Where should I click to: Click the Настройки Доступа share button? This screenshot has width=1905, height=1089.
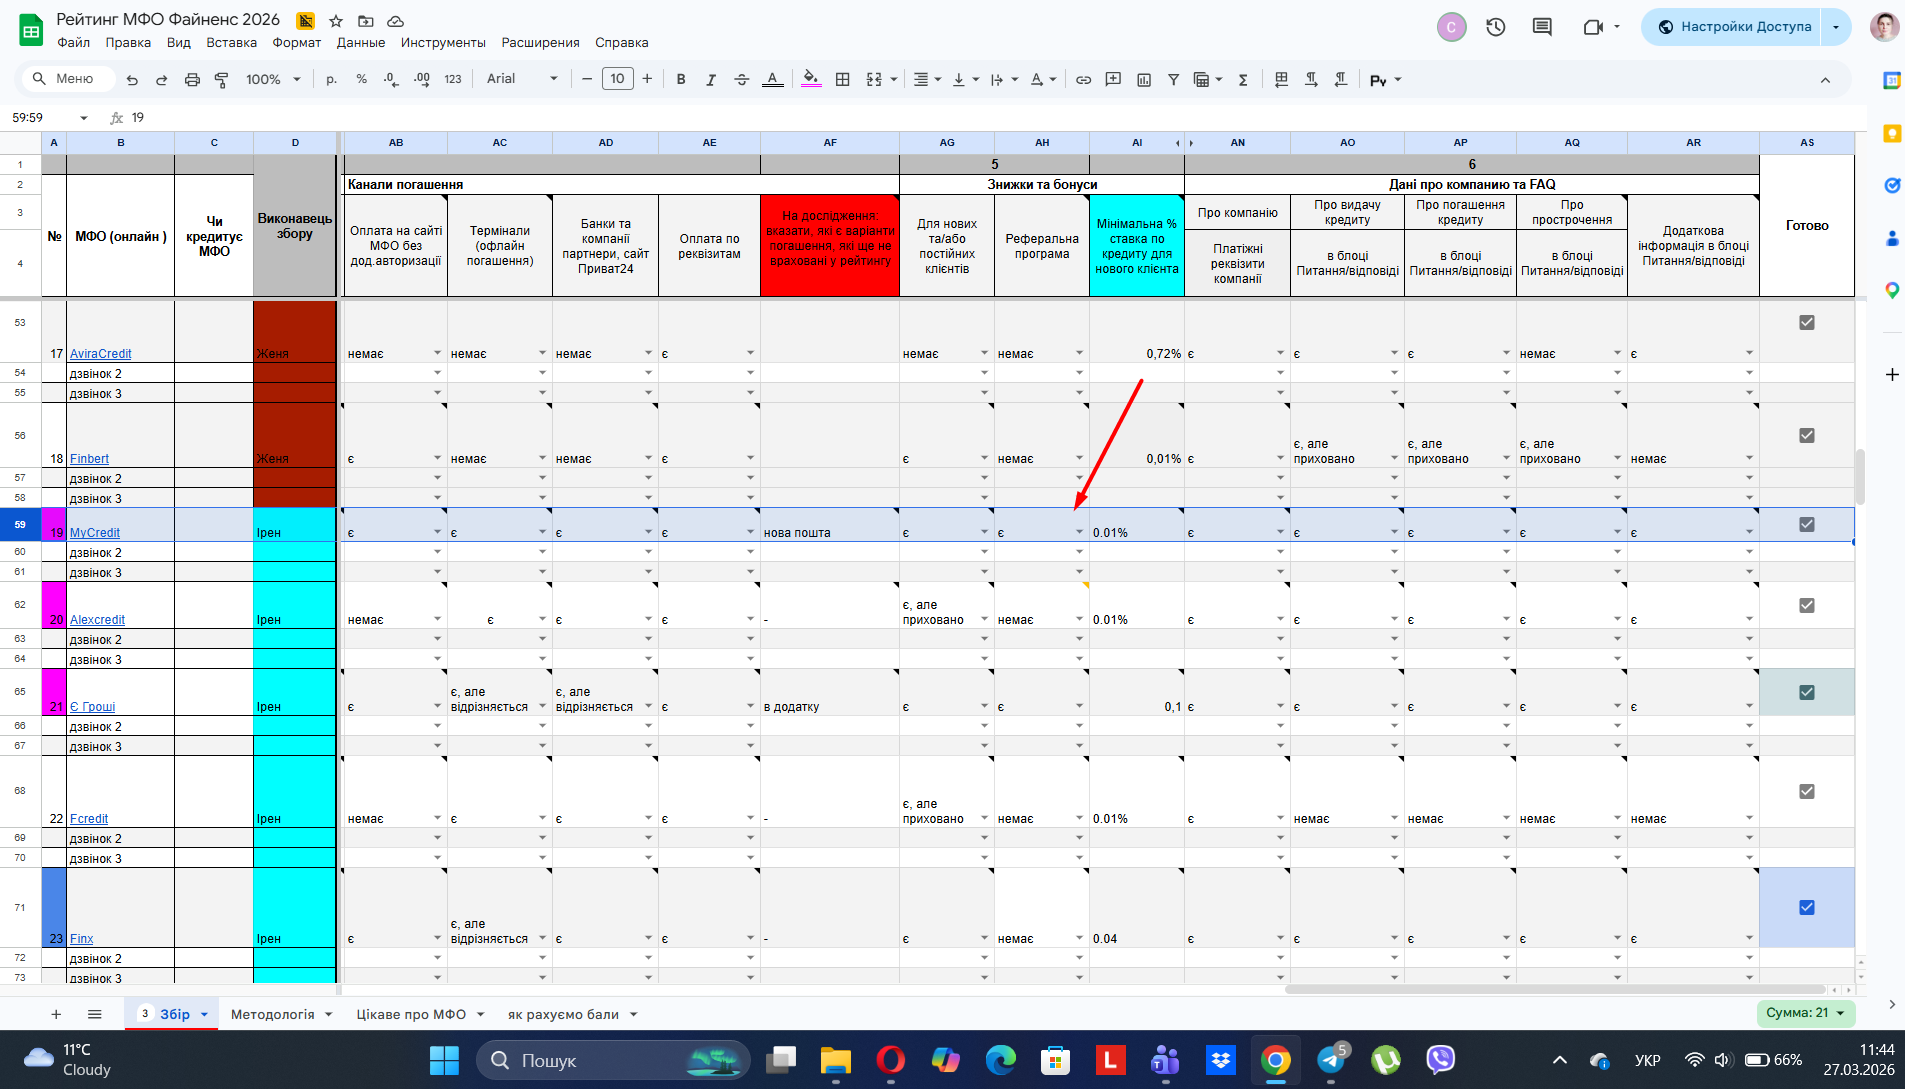pyautogui.click(x=1734, y=27)
